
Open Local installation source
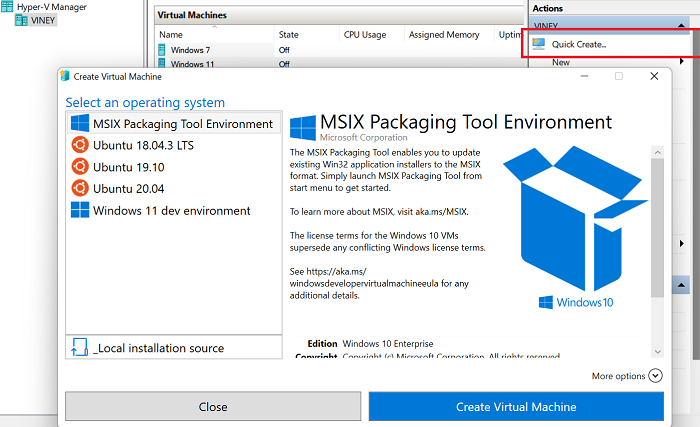click(x=174, y=347)
